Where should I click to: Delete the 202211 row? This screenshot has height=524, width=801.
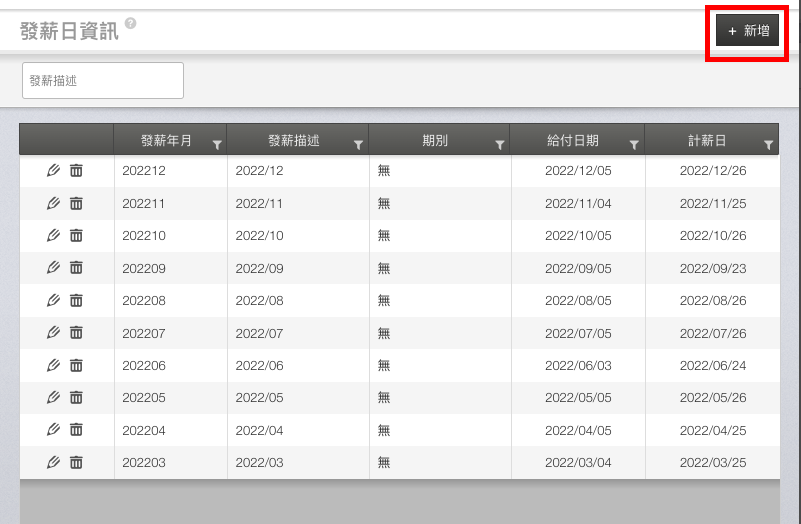tap(76, 203)
